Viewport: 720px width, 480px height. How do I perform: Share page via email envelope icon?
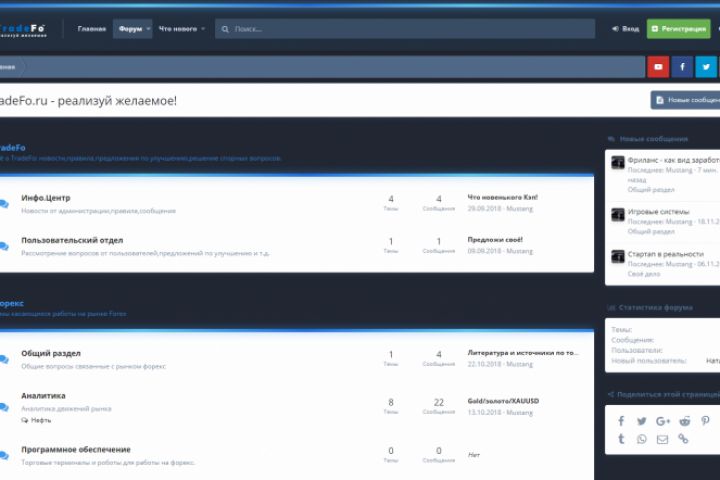(662, 439)
